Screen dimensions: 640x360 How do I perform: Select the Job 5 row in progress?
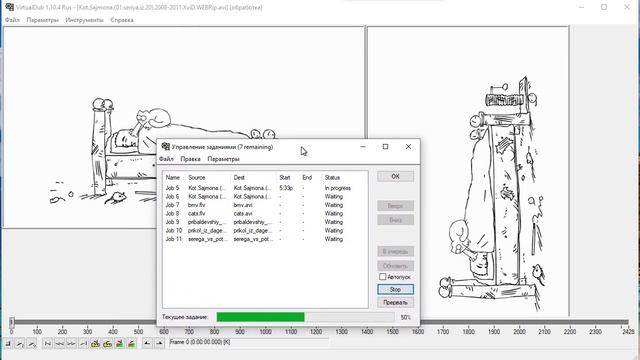(x=265, y=188)
